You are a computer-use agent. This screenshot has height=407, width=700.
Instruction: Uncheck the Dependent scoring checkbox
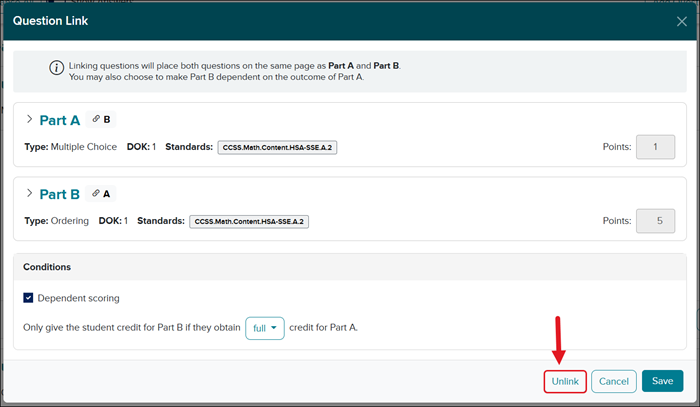click(x=29, y=298)
